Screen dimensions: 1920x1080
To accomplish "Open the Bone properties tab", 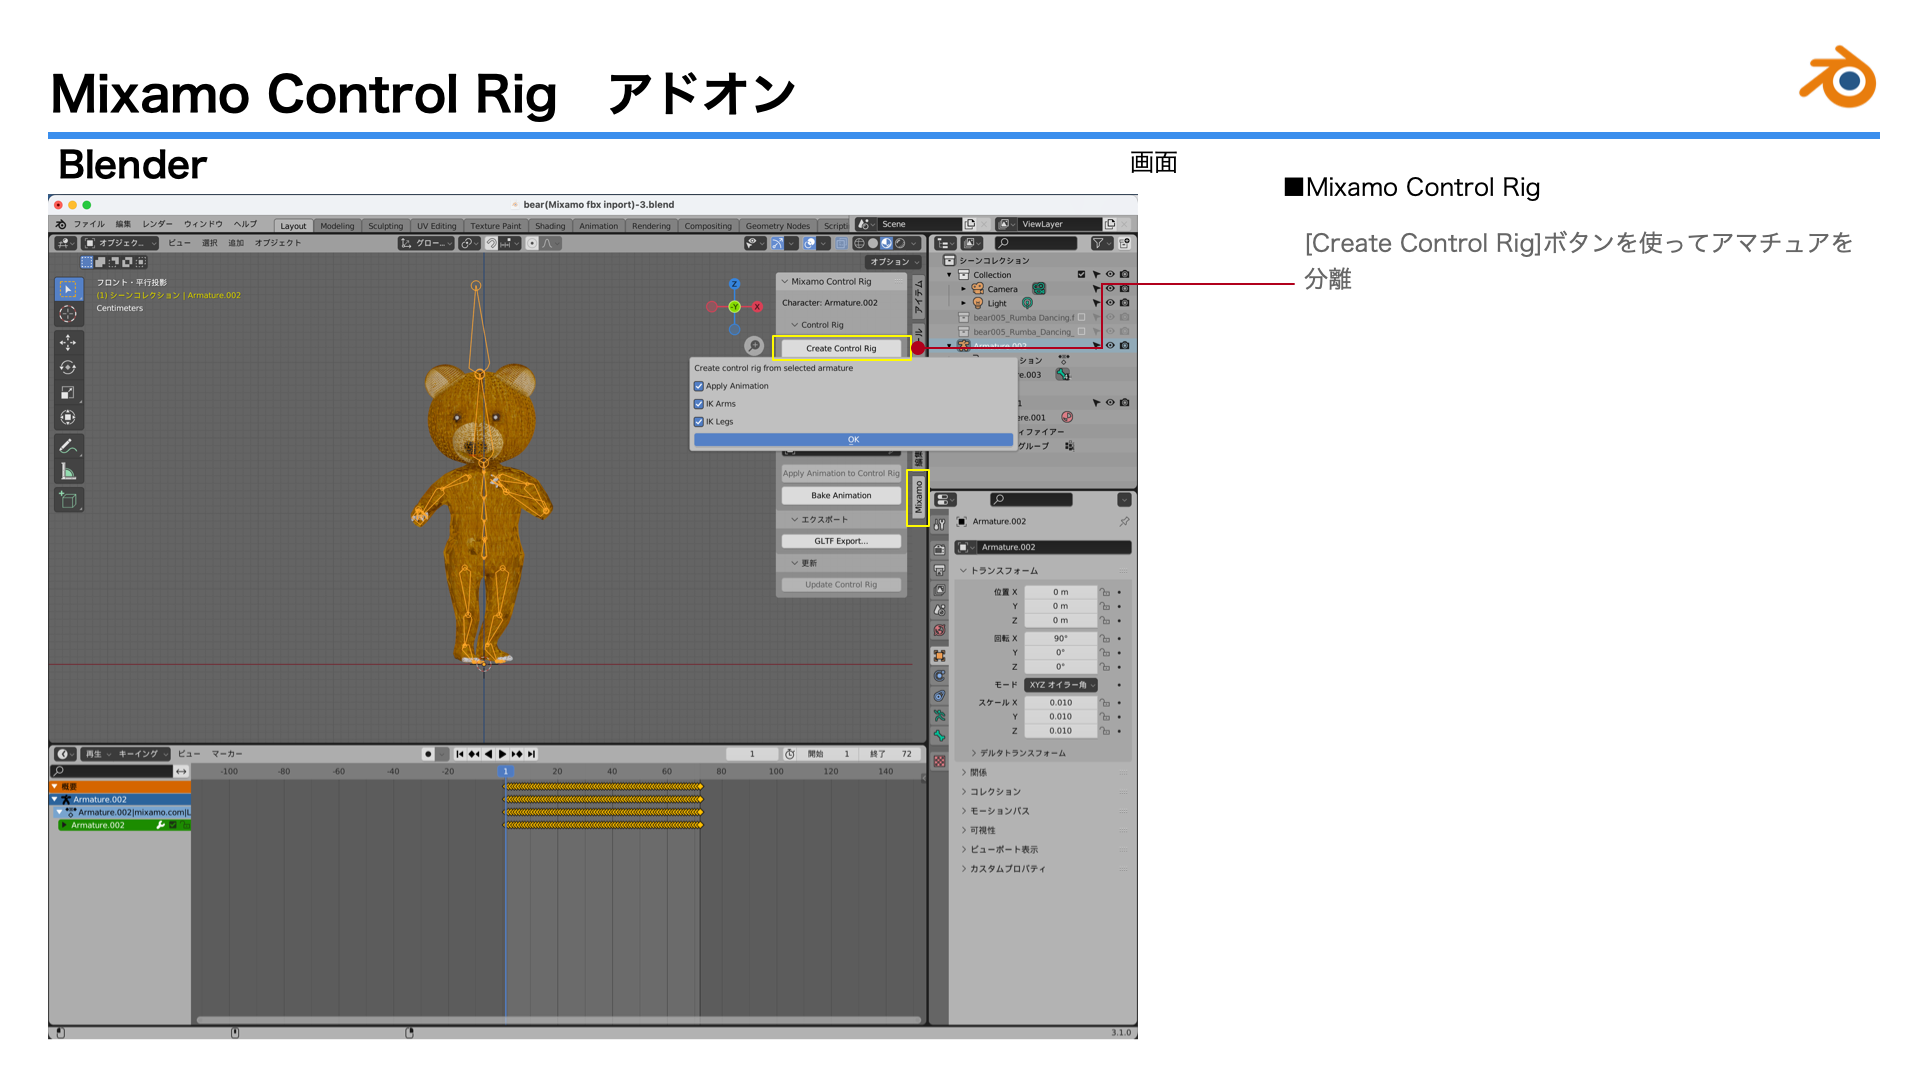I will pyautogui.click(x=940, y=736).
